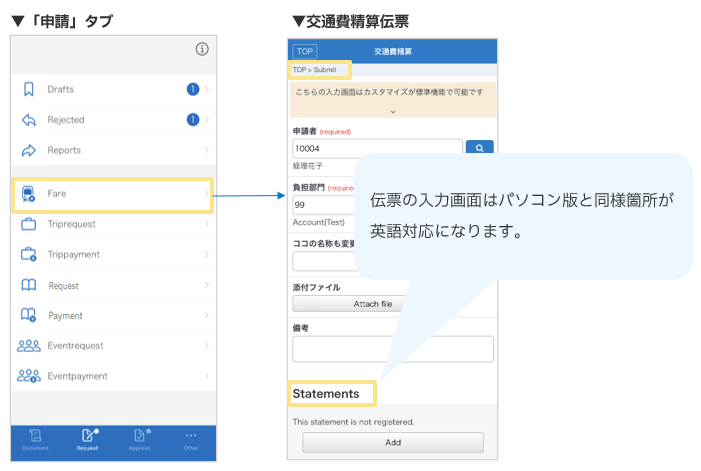The width and height of the screenshot is (701, 471).
Task: Open the Triprequest row chevron
Action: click(x=207, y=224)
